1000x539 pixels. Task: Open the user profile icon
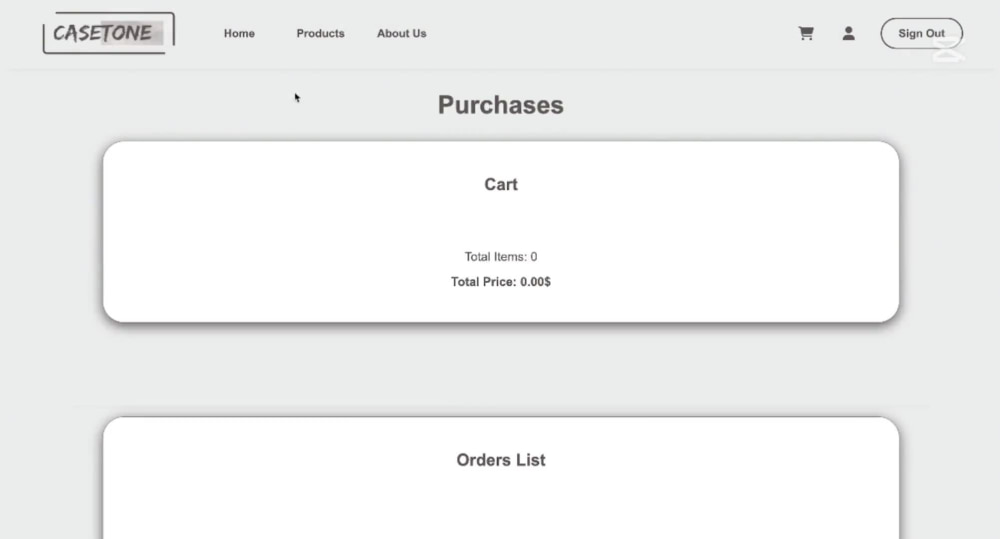click(x=848, y=33)
